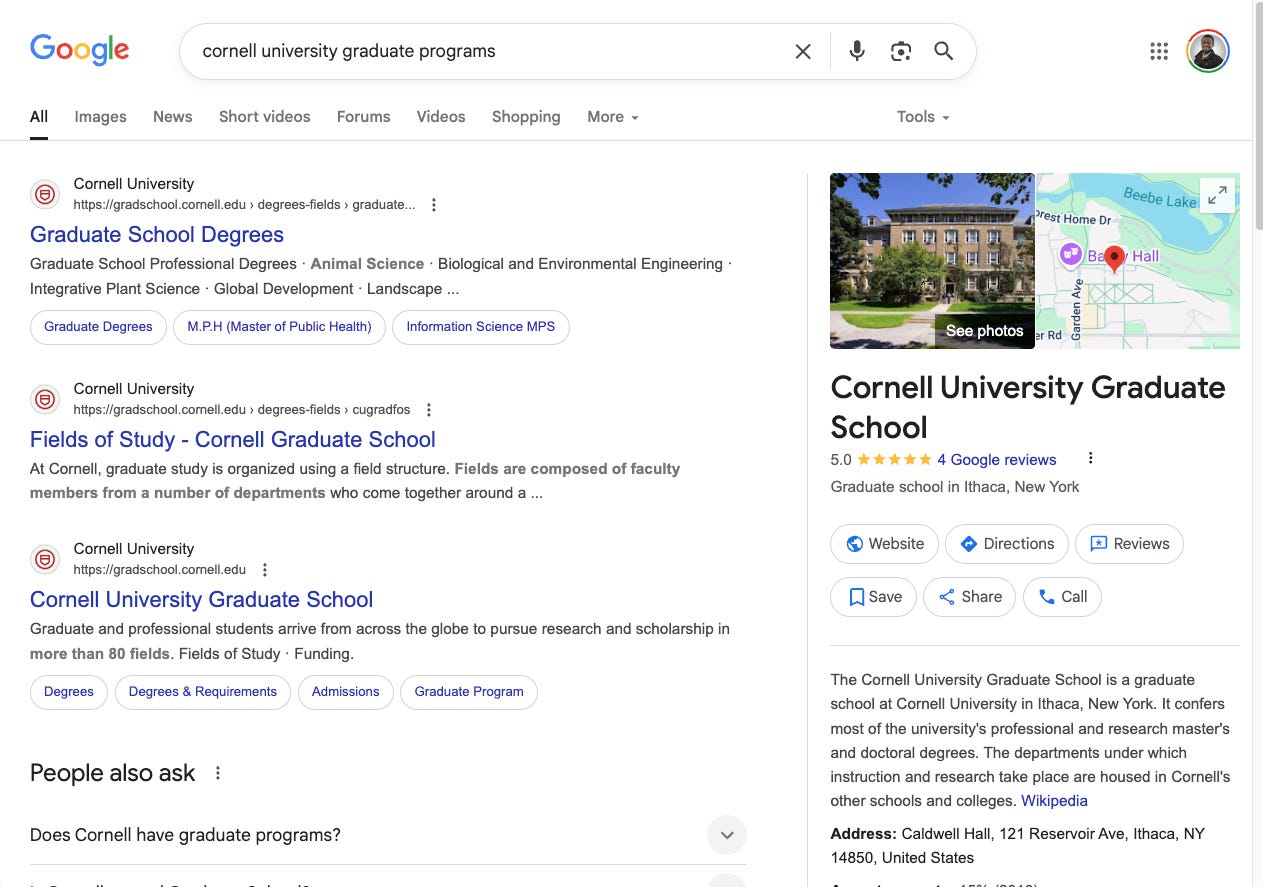
Task: Select the All tab
Action: pos(39,117)
